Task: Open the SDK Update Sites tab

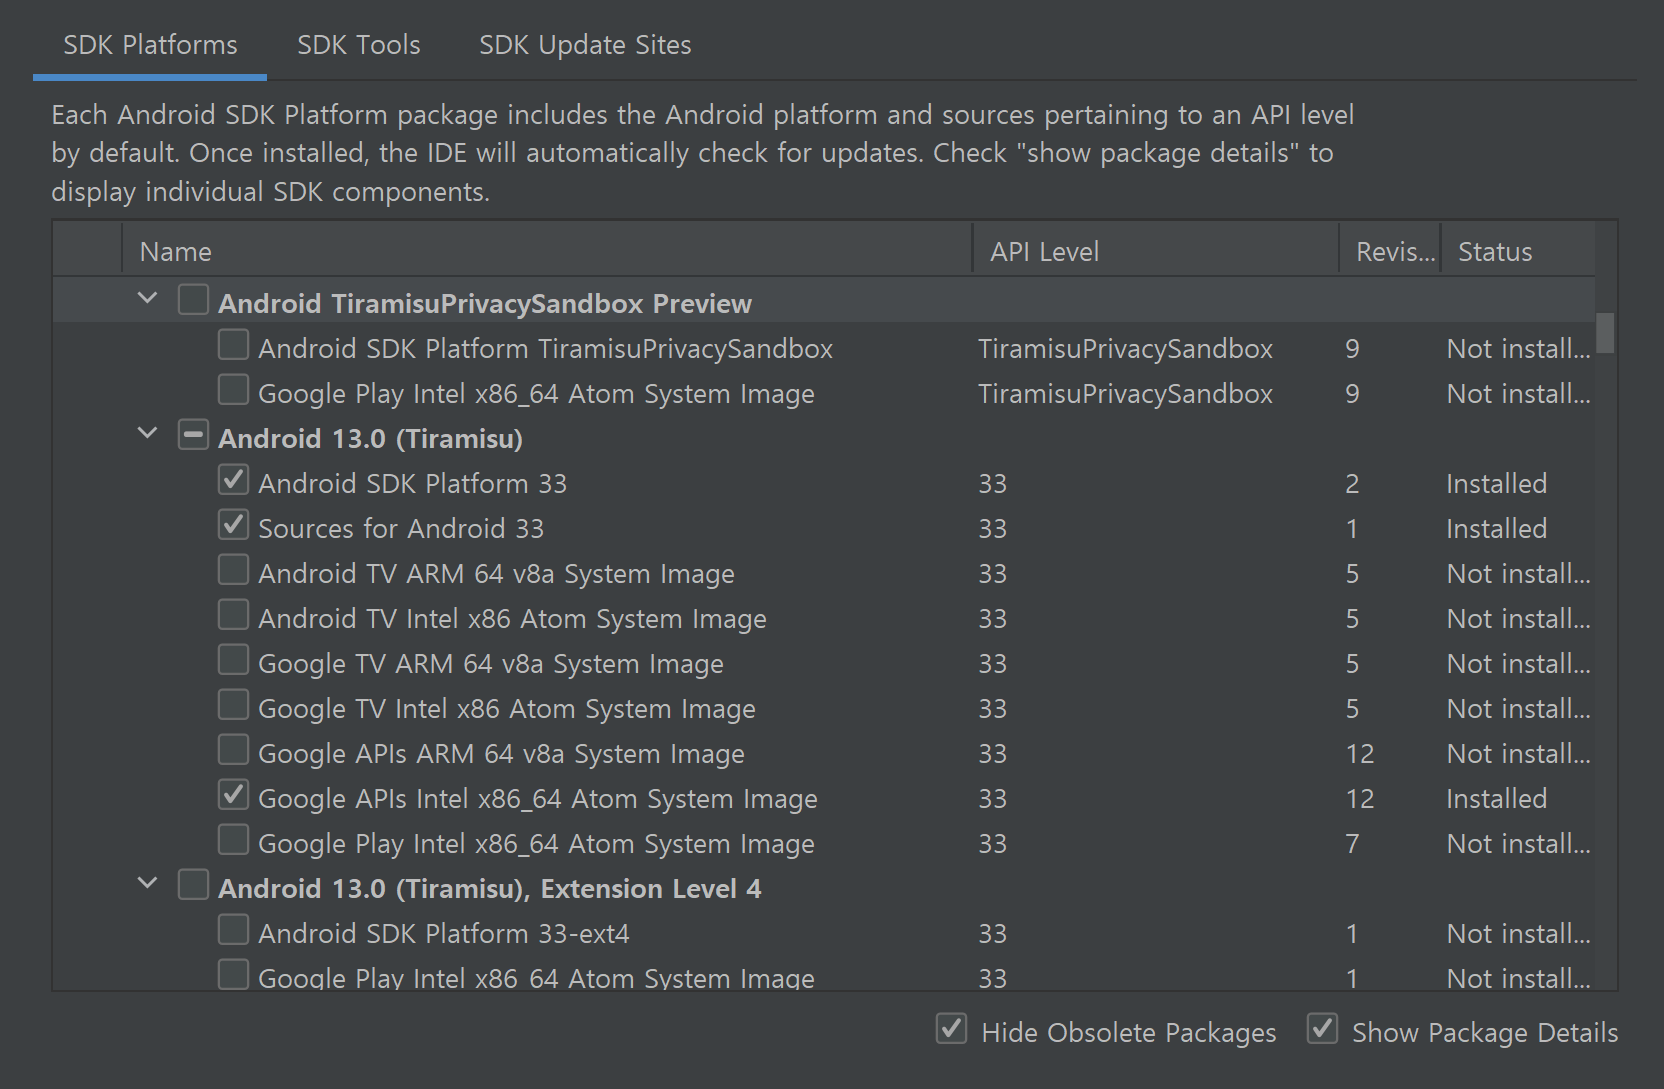Action: 585,45
